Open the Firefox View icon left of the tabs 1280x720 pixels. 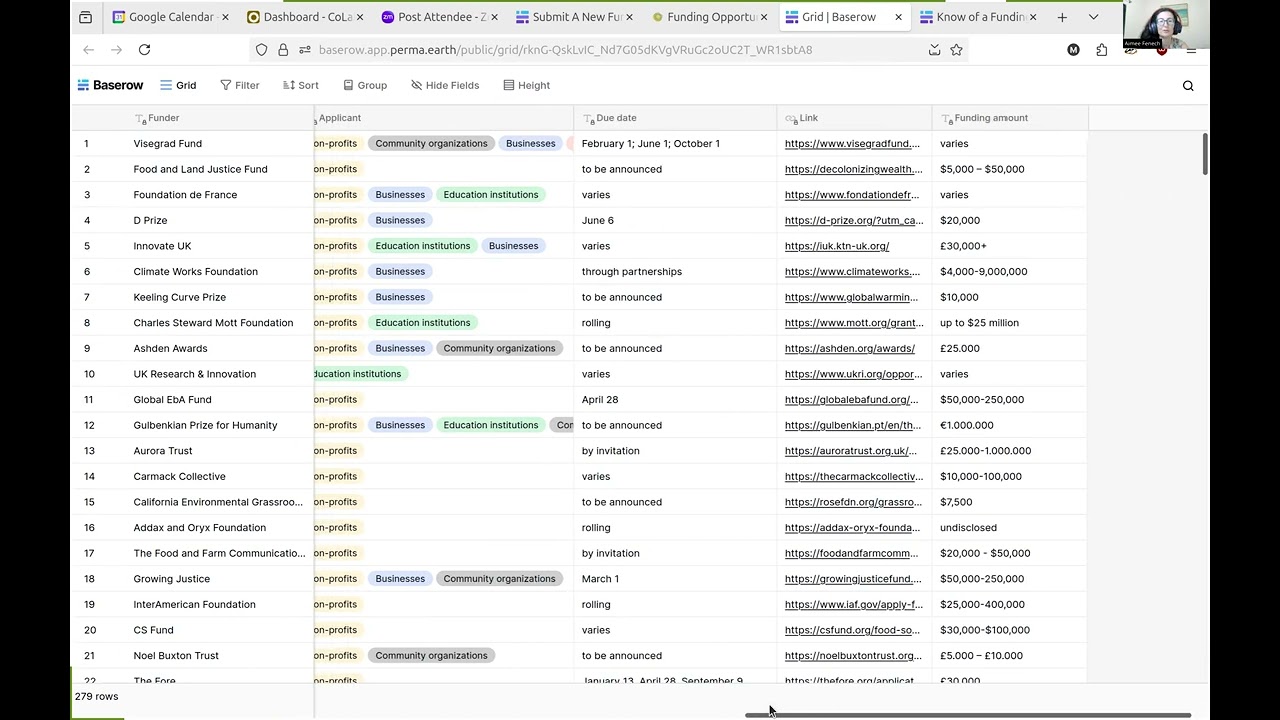tap(85, 17)
